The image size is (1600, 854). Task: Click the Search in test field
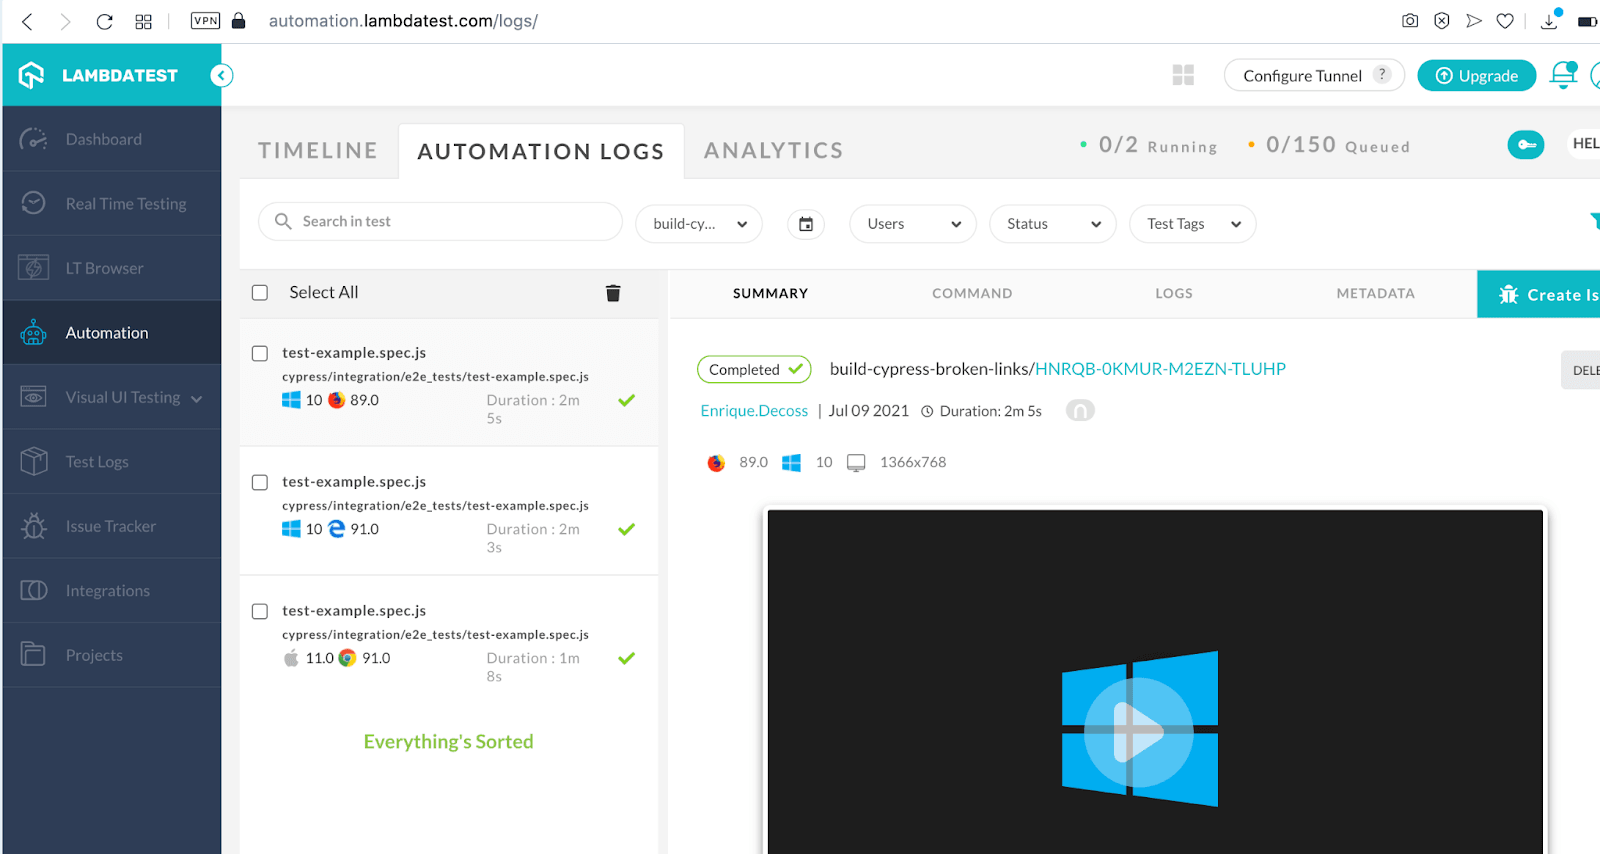coord(440,221)
